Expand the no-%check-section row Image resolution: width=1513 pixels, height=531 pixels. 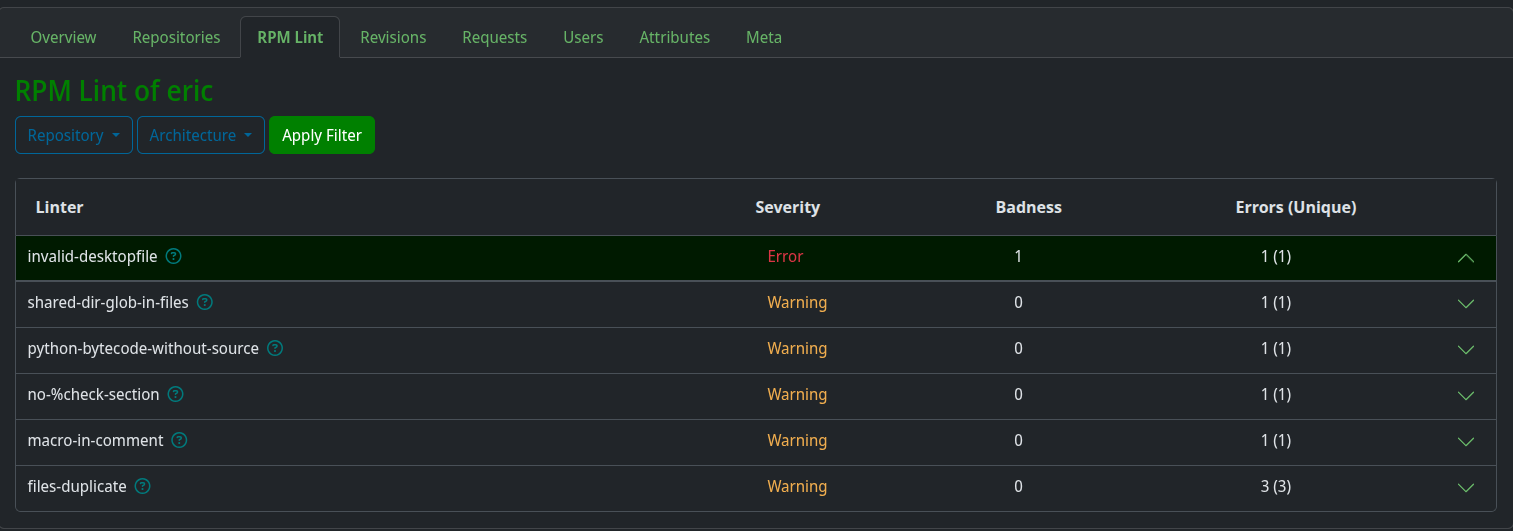pyautogui.click(x=1466, y=395)
